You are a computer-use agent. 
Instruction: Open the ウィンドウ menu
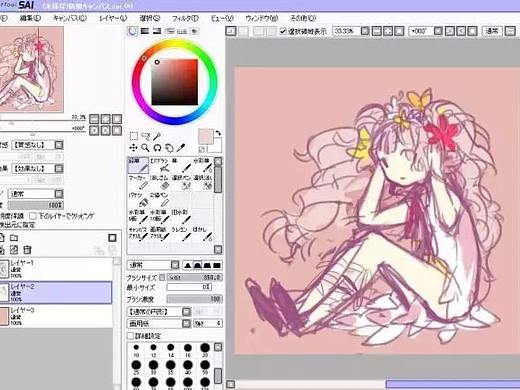click(262, 18)
